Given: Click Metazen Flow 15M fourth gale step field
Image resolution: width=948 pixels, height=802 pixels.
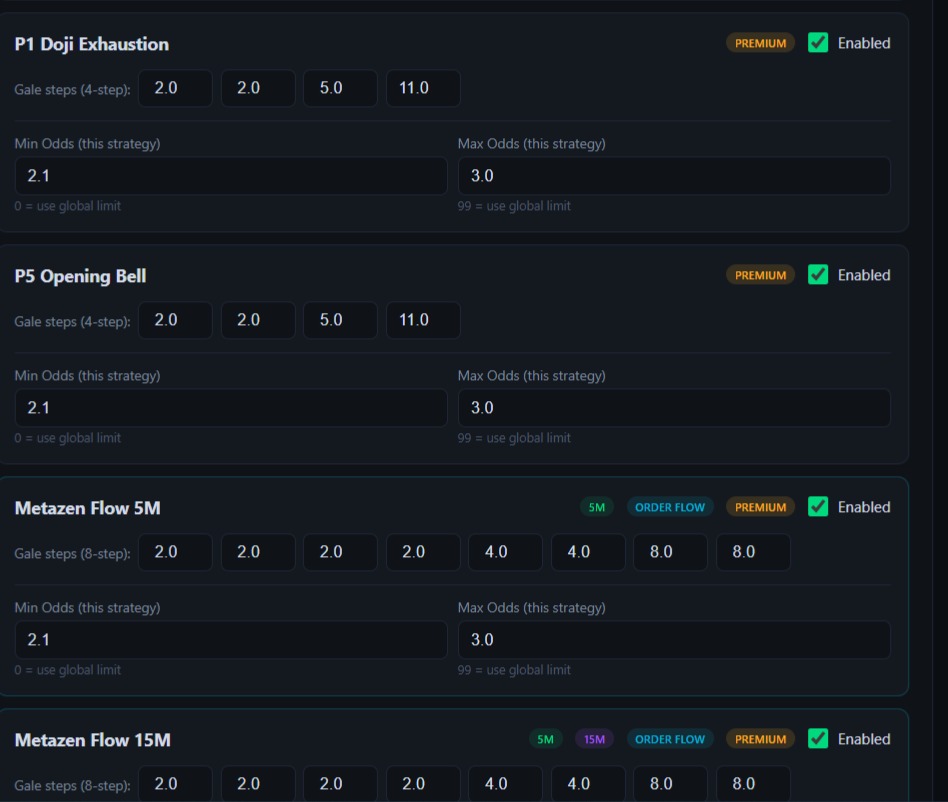Looking at the screenshot, I should 423,784.
